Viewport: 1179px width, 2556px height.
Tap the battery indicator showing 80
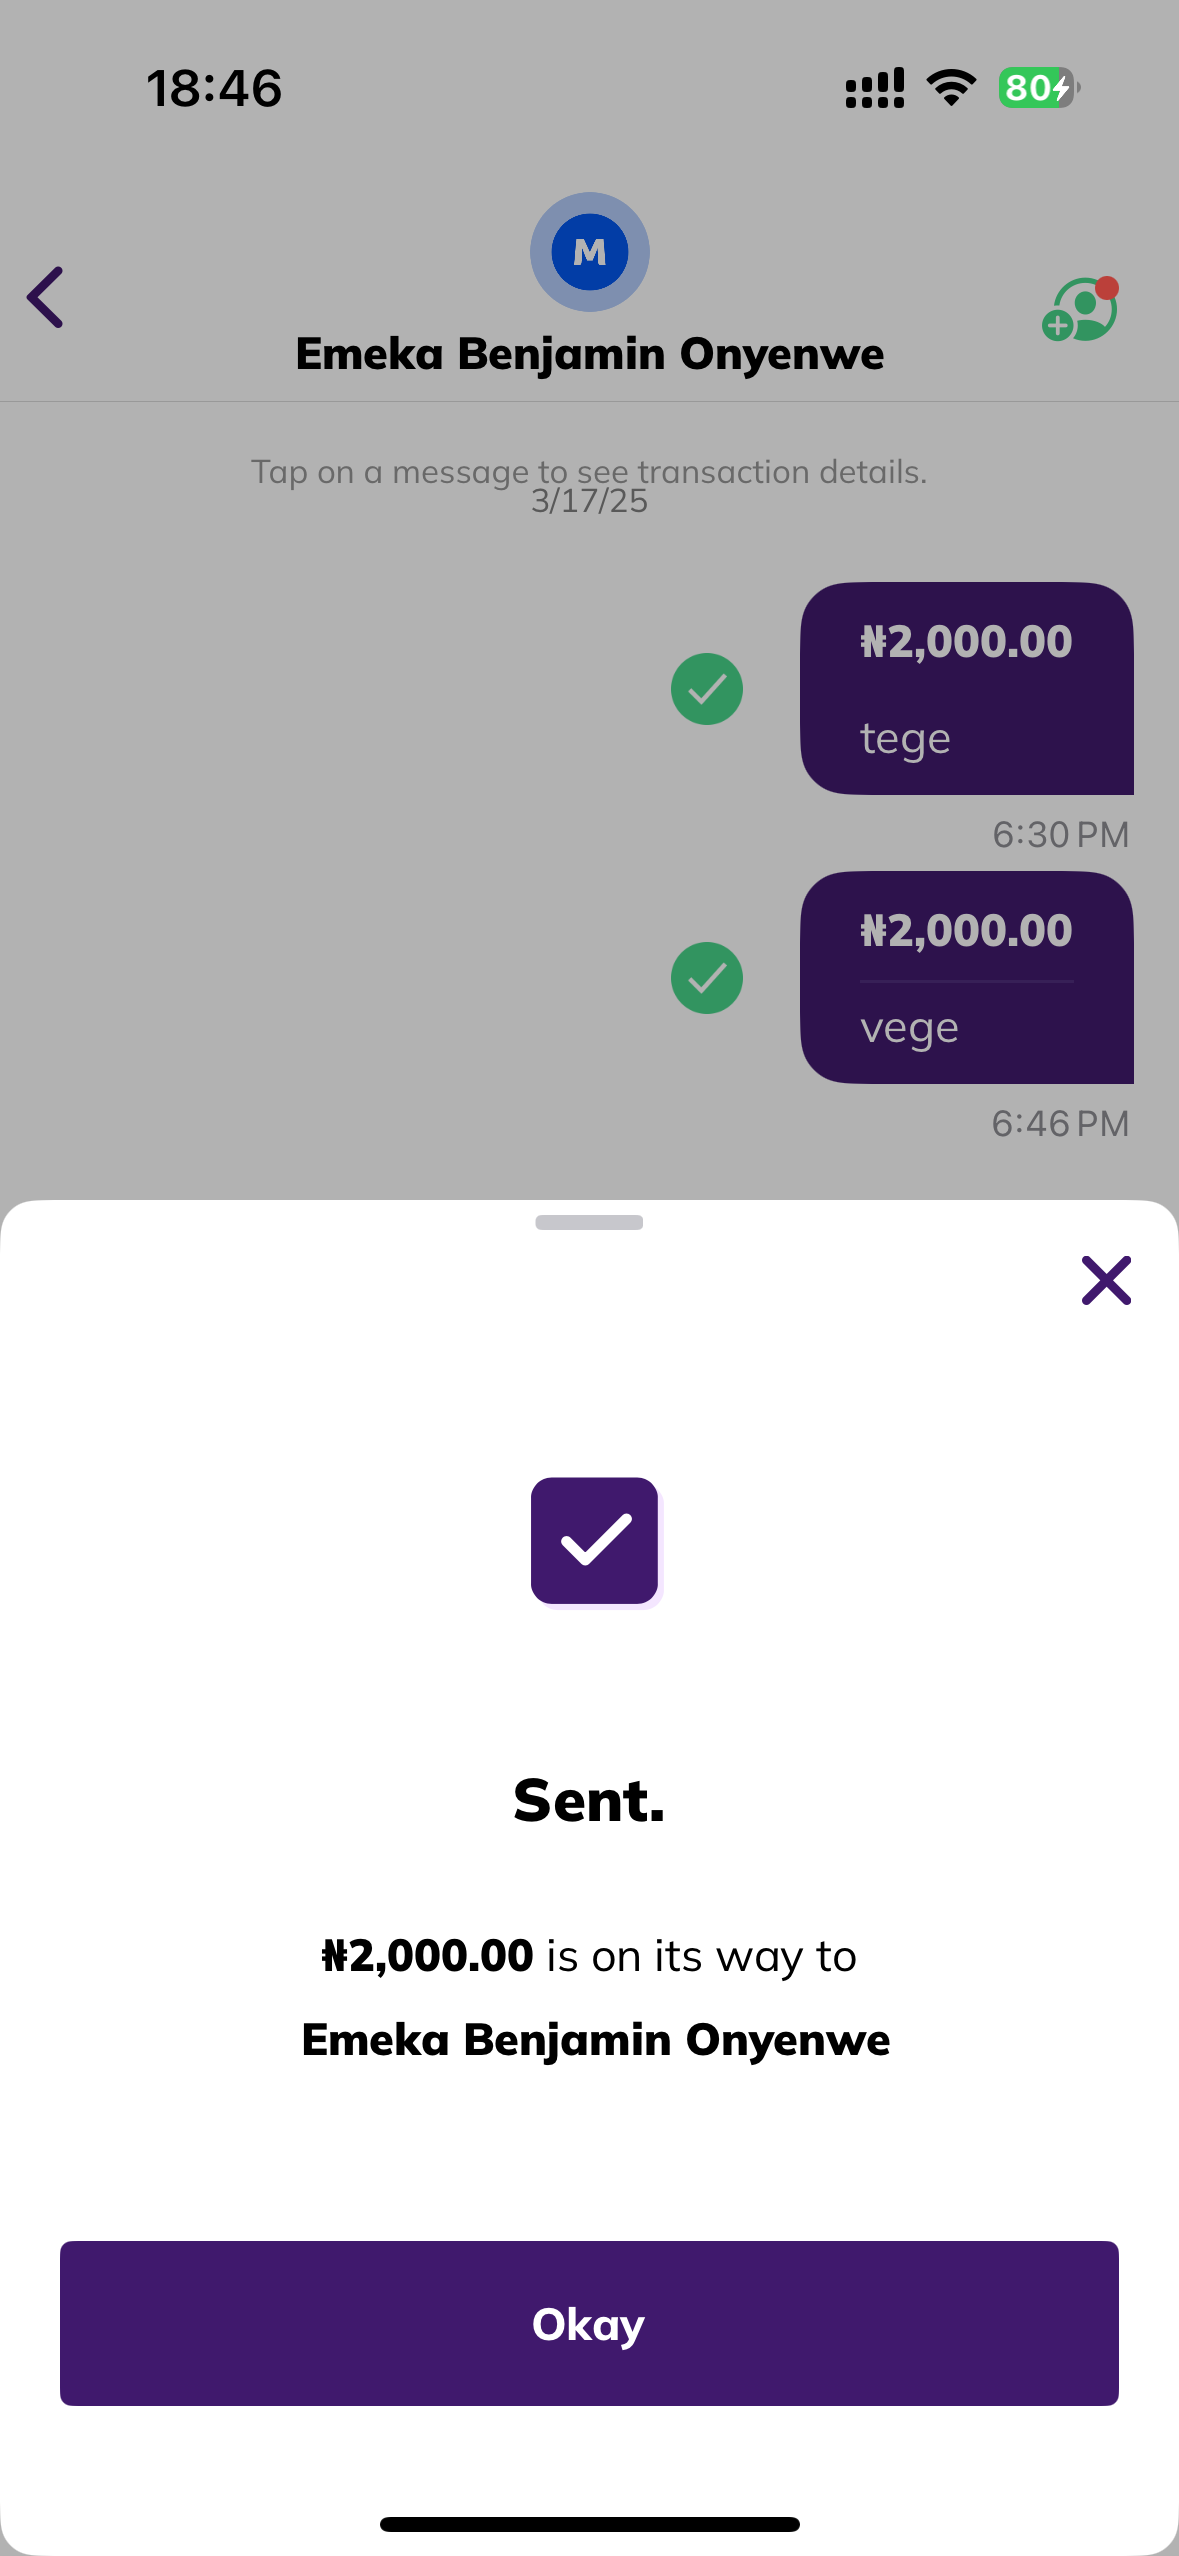(1038, 88)
